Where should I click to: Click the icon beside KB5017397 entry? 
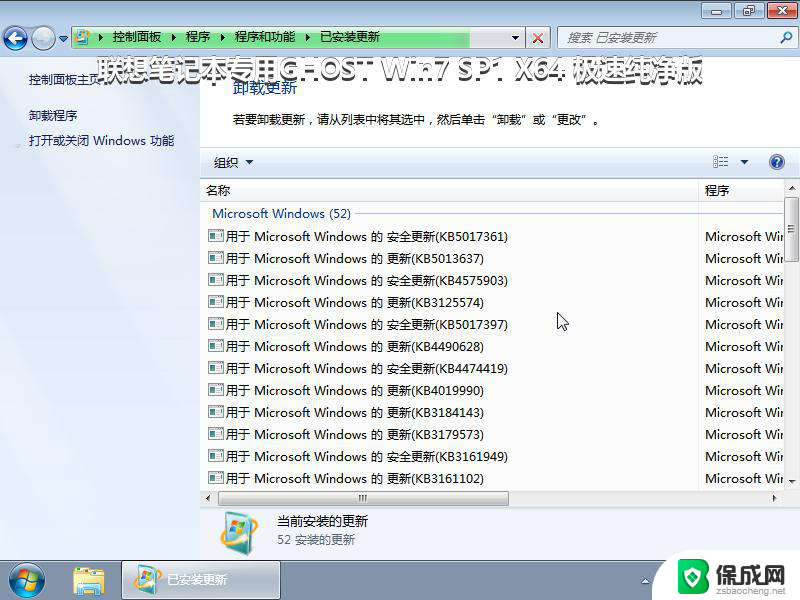click(x=216, y=323)
